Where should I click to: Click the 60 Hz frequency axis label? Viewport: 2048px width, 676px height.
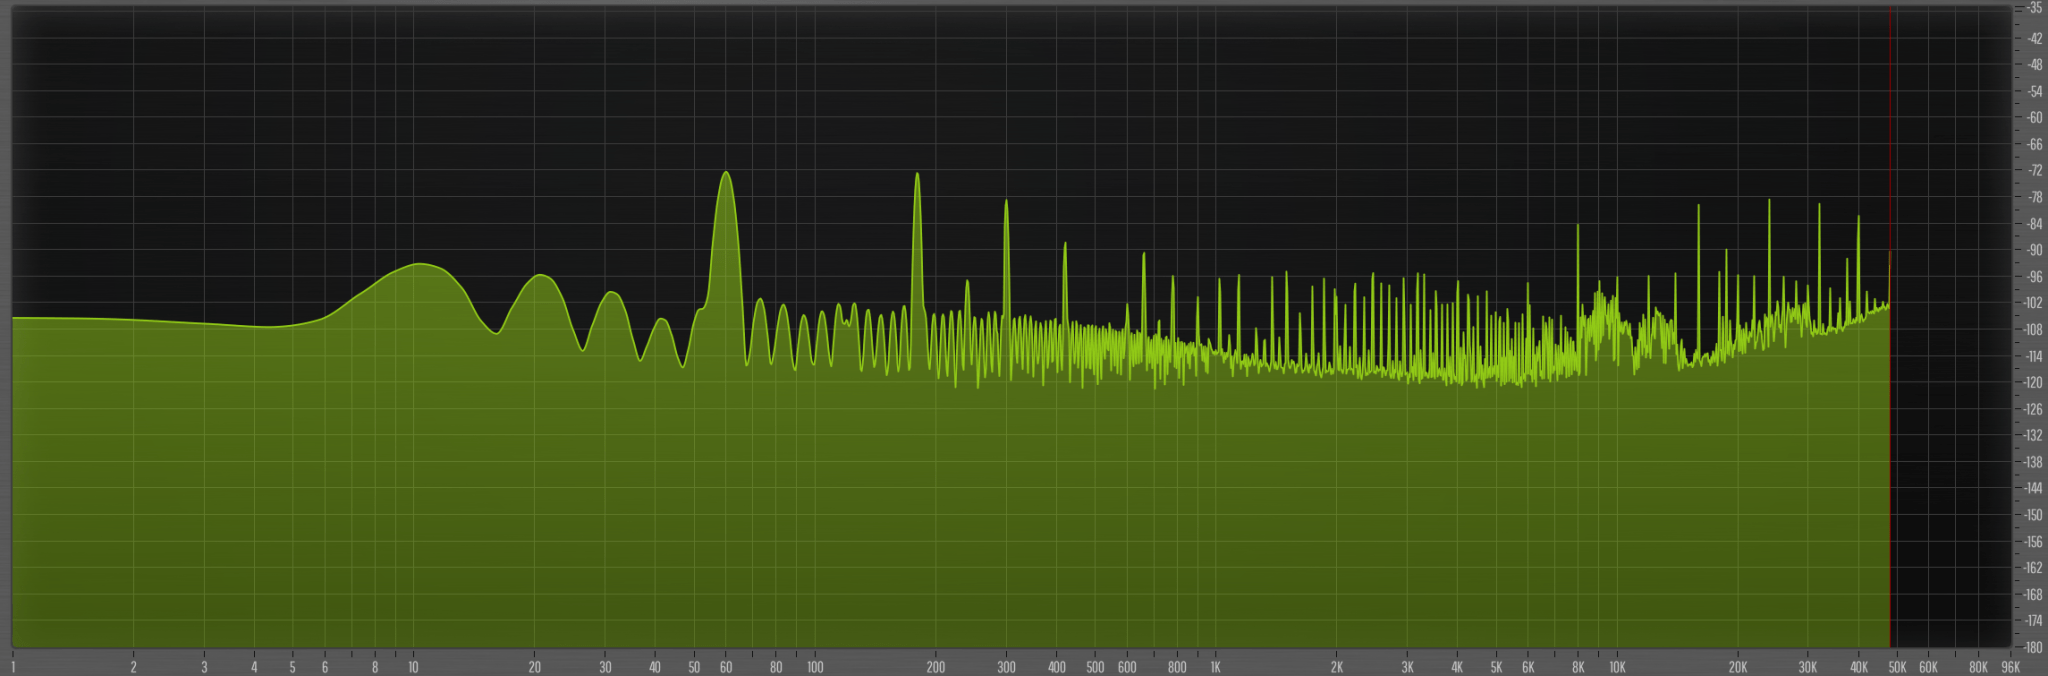coord(726,667)
